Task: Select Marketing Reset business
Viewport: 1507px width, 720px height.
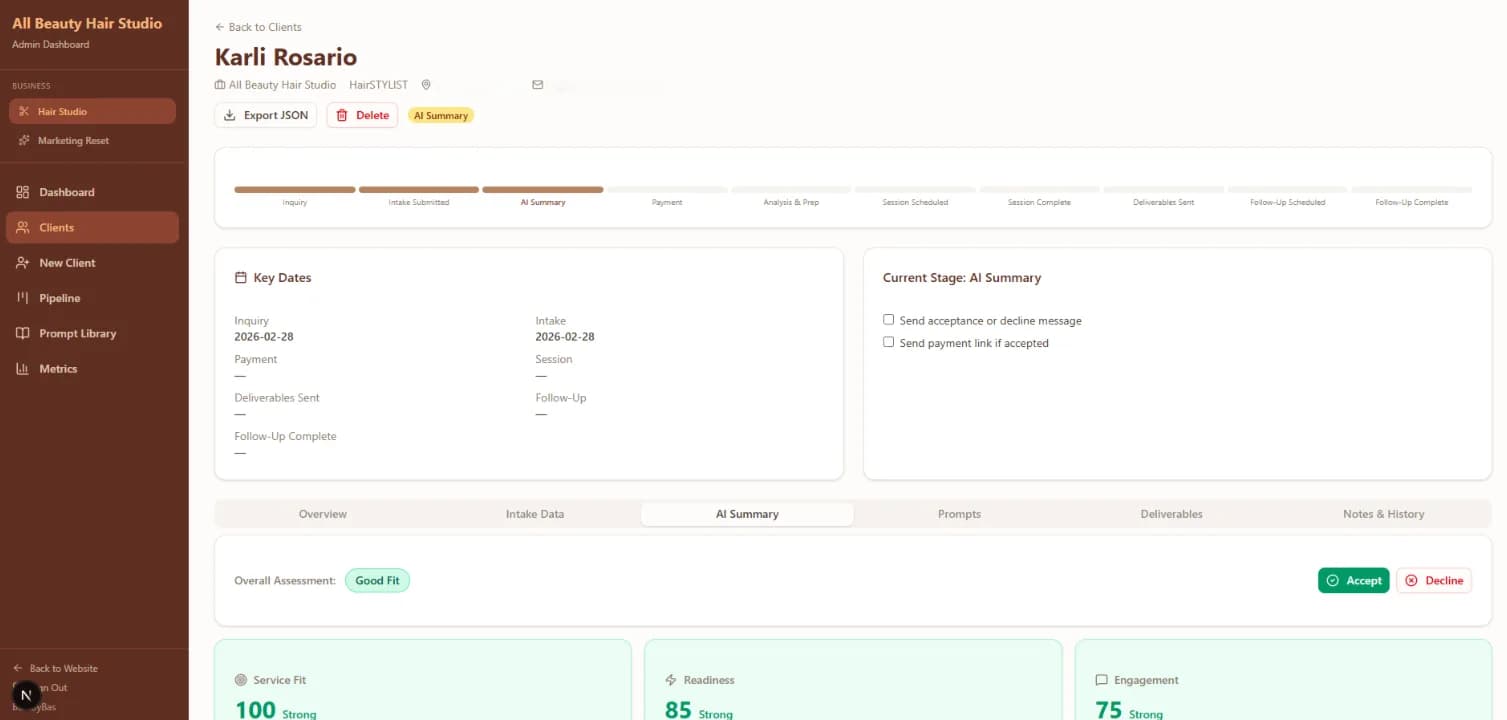Action: pyautogui.click(x=73, y=141)
